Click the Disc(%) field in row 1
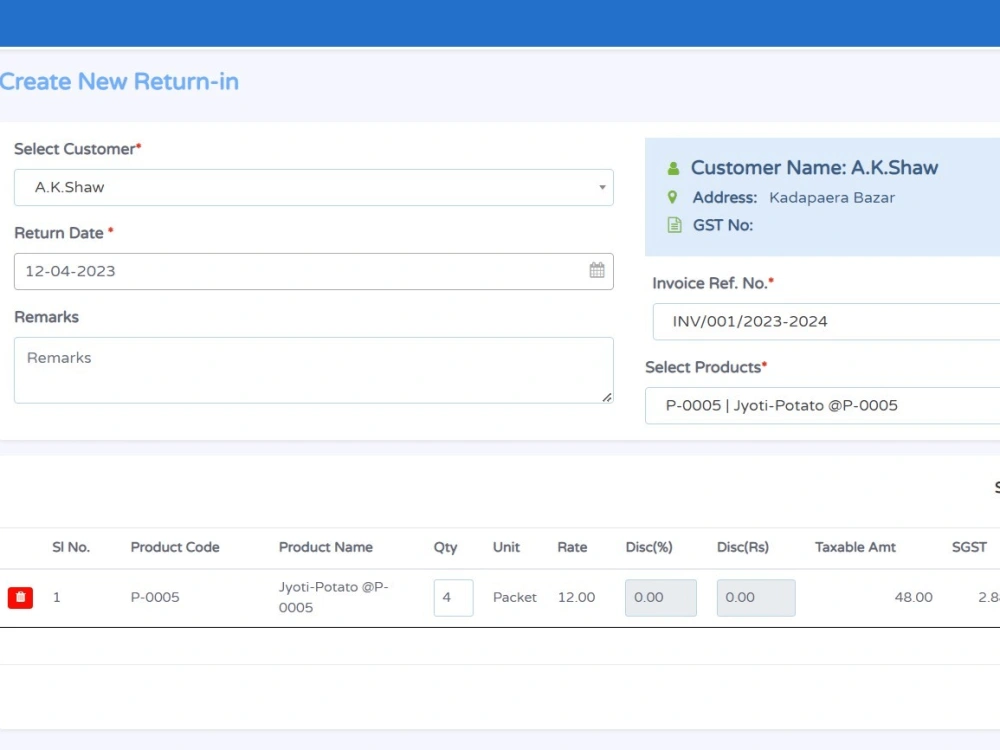 point(661,598)
